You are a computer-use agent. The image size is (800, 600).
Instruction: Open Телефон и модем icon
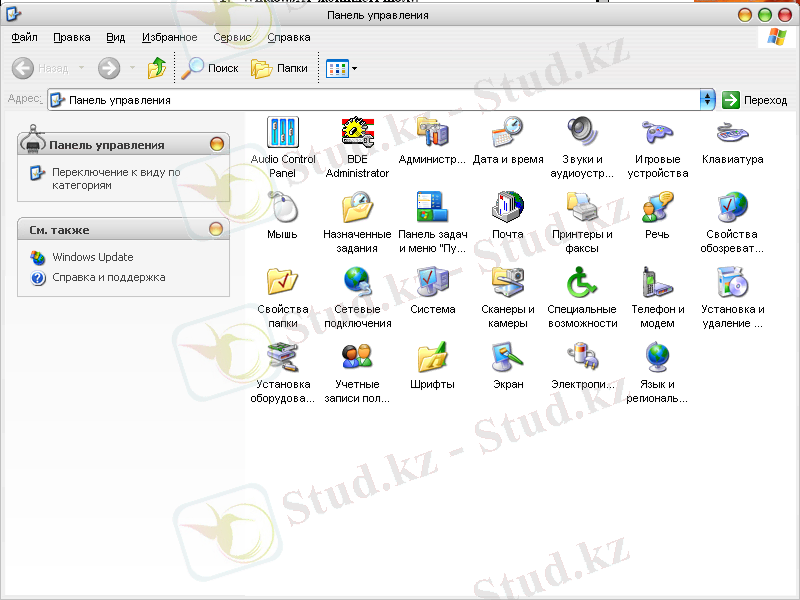pyautogui.click(x=657, y=282)
